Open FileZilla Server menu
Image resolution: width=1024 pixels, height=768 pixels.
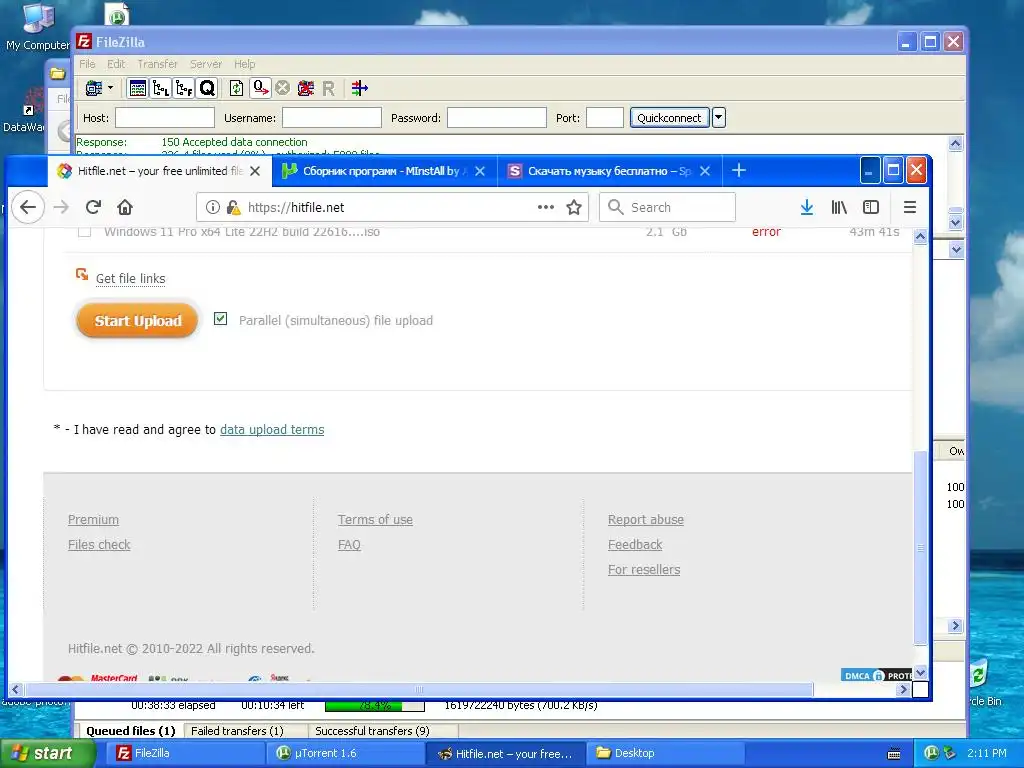click(206, 64)
